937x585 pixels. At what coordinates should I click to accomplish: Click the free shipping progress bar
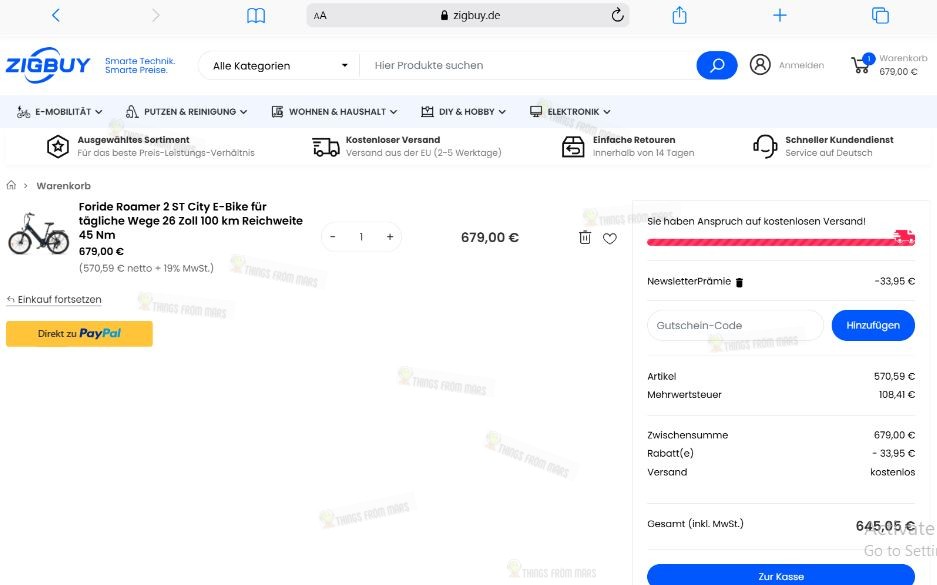coord(780,241)
